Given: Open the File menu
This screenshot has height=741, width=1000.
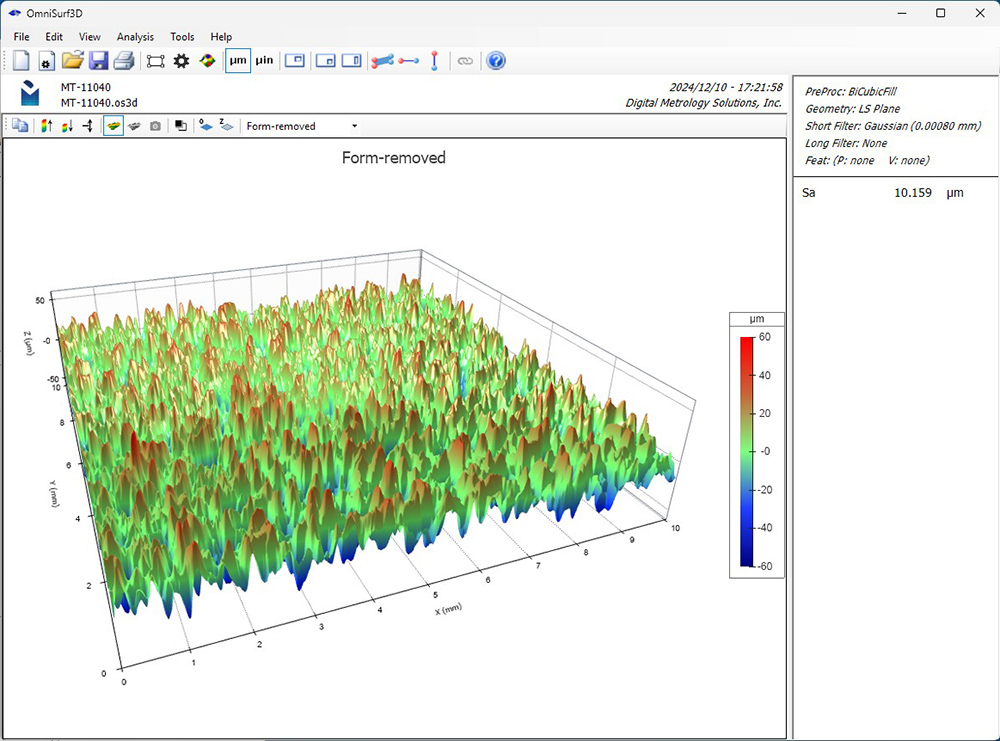Looking at the screenshot, I should coord(21,36).
